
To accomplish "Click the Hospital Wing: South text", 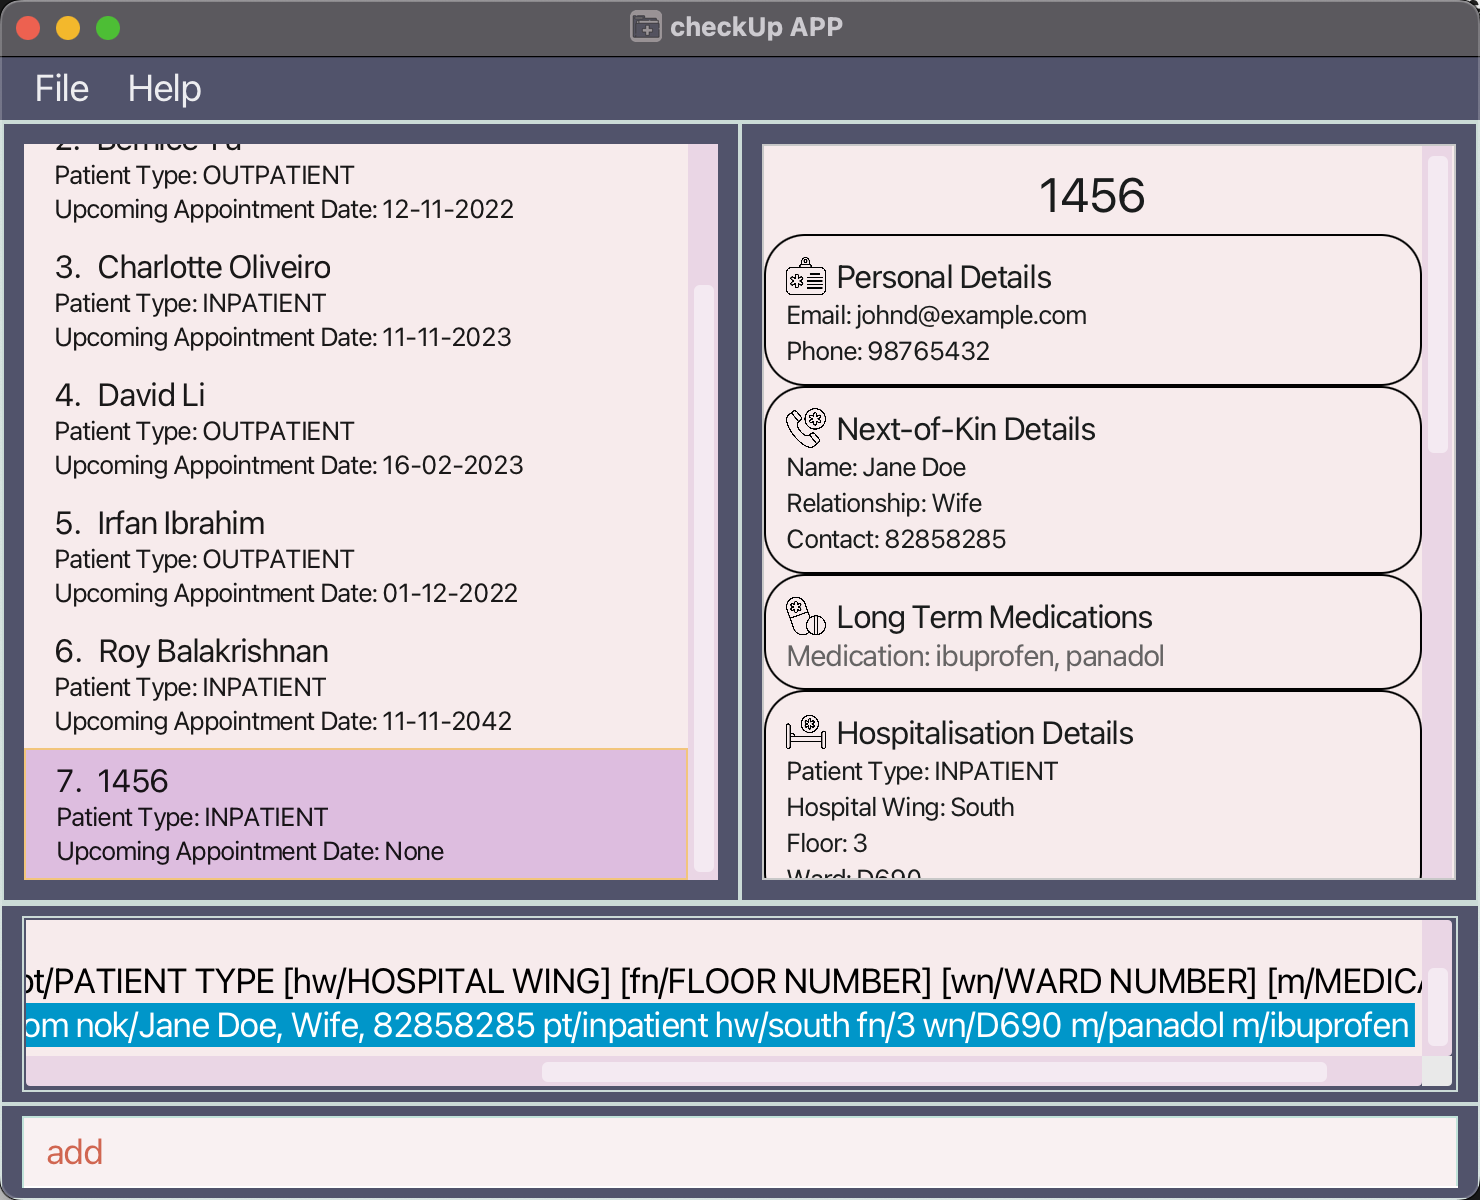I will coord(900,807).
